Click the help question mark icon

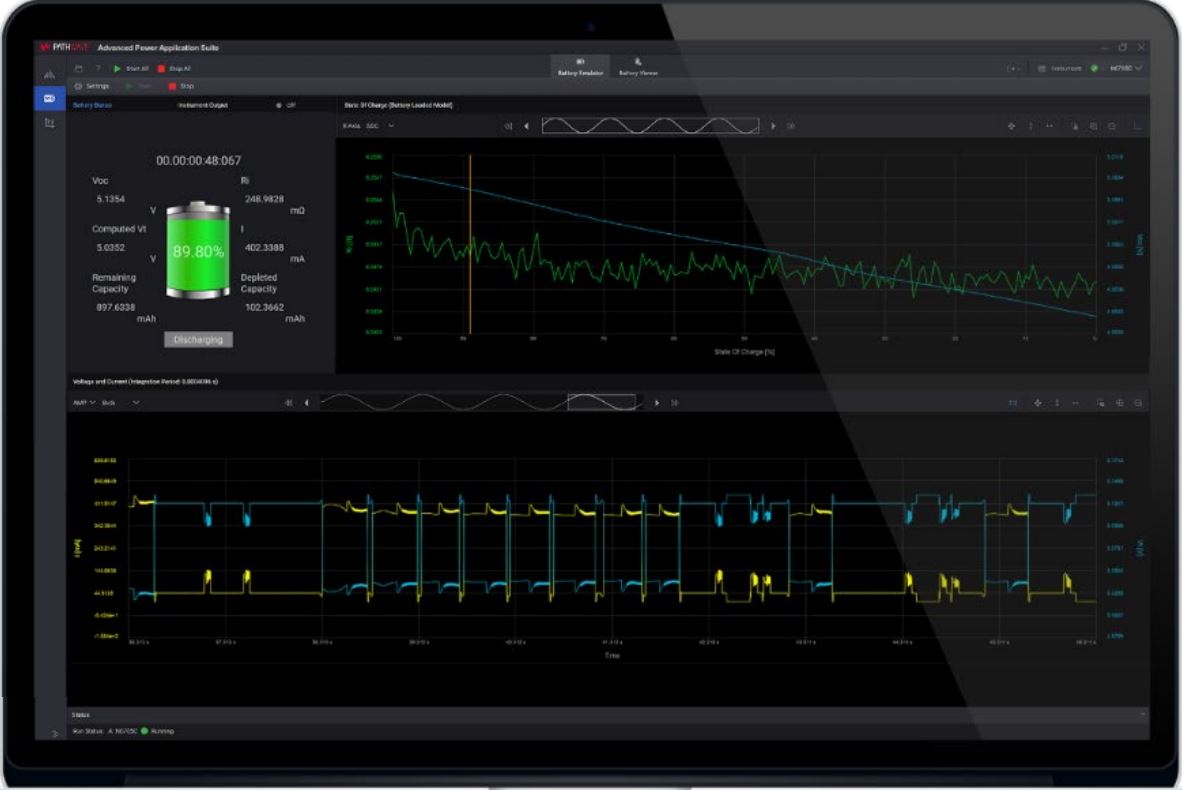click(98, 69)
